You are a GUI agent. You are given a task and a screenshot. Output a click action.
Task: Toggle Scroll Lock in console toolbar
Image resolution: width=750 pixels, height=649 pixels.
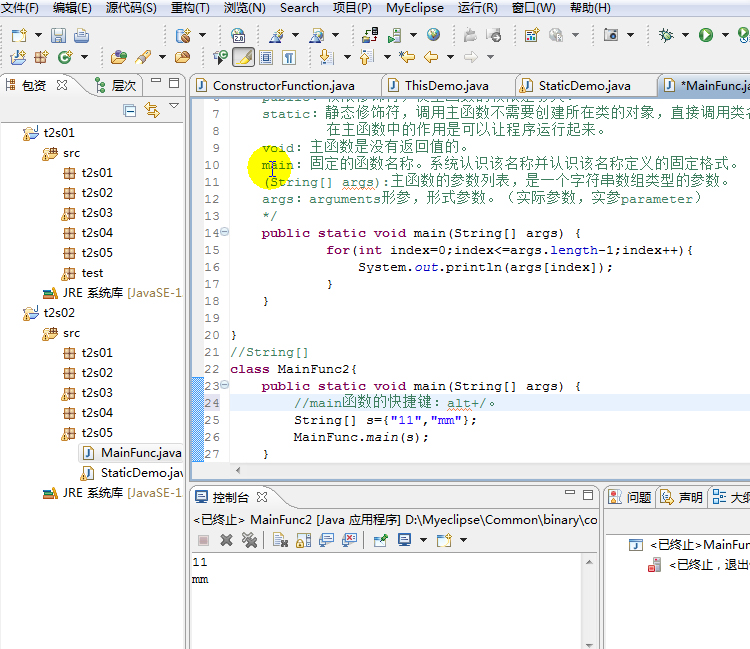(x=303, y=540)
